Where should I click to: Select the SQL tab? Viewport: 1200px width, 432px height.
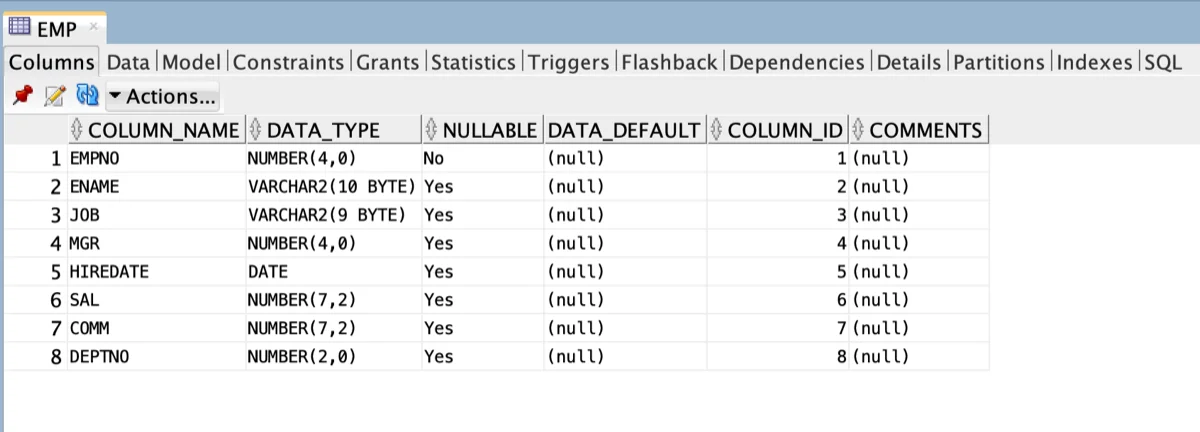(1163, 62)
